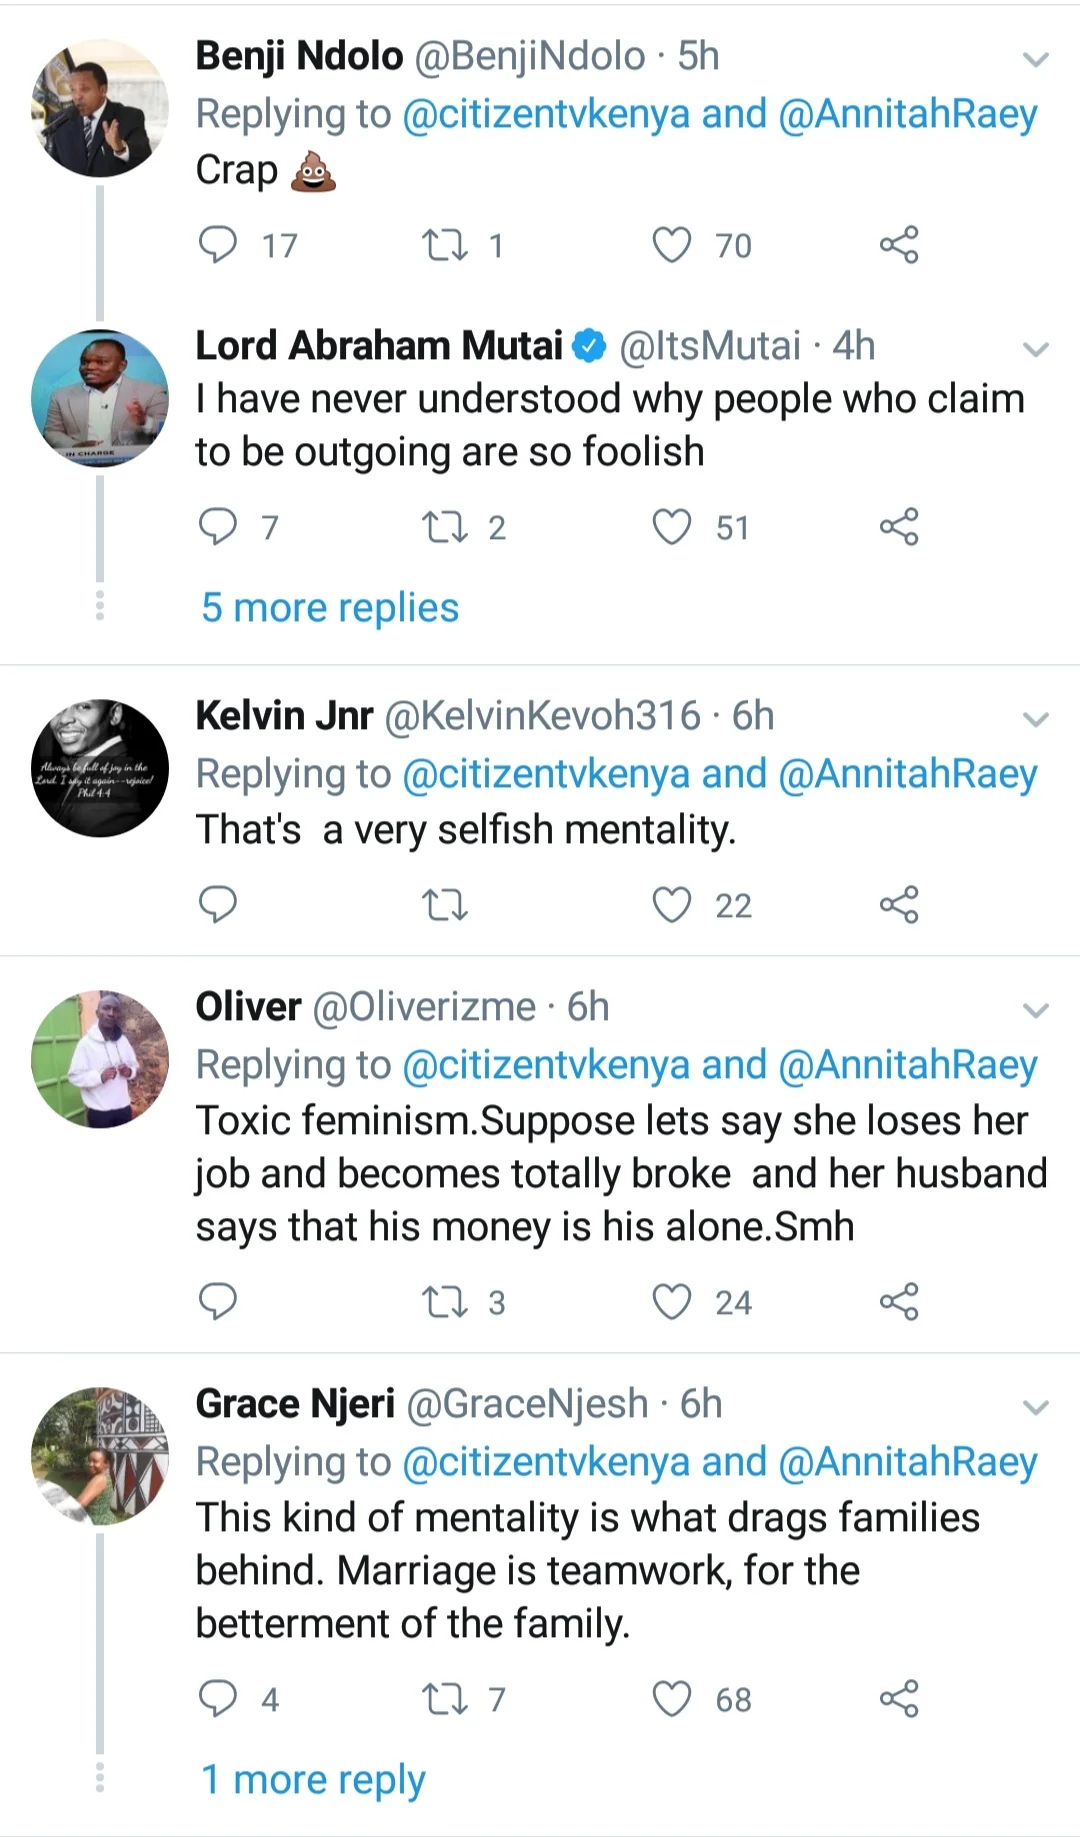Open chevron menu on Oliver's tweet

pos(1036,1010)
